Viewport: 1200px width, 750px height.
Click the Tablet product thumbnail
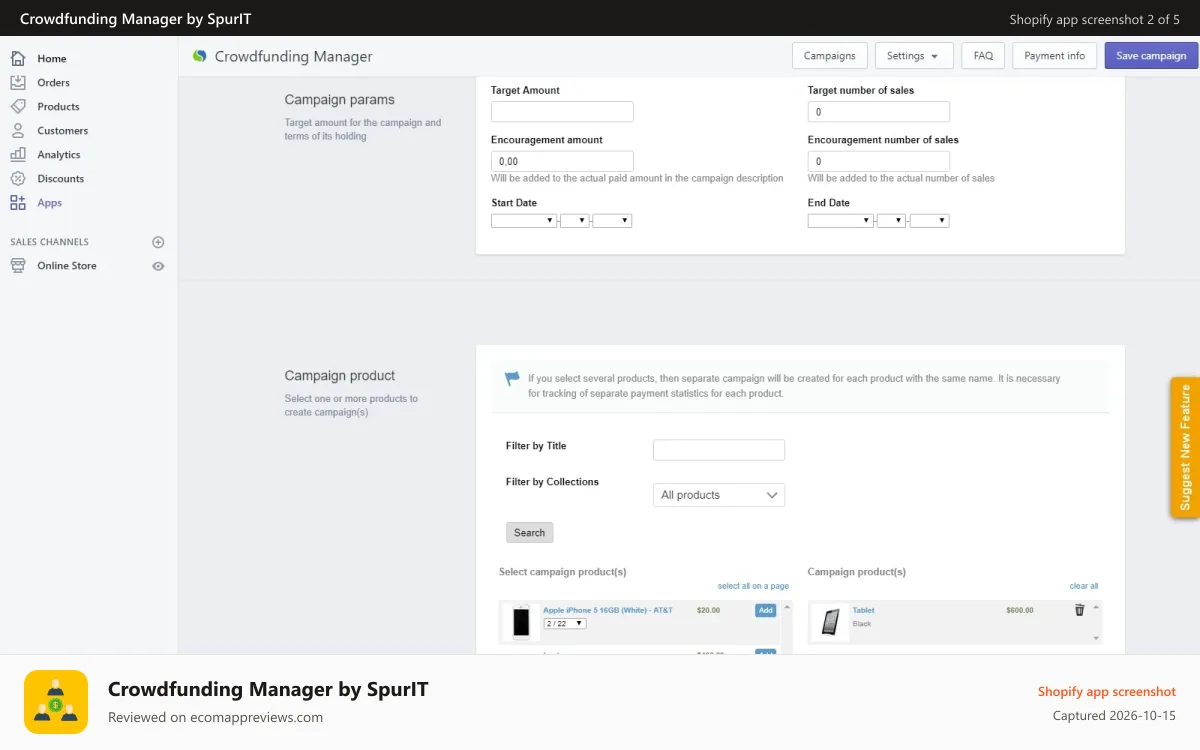pos(831,622)
